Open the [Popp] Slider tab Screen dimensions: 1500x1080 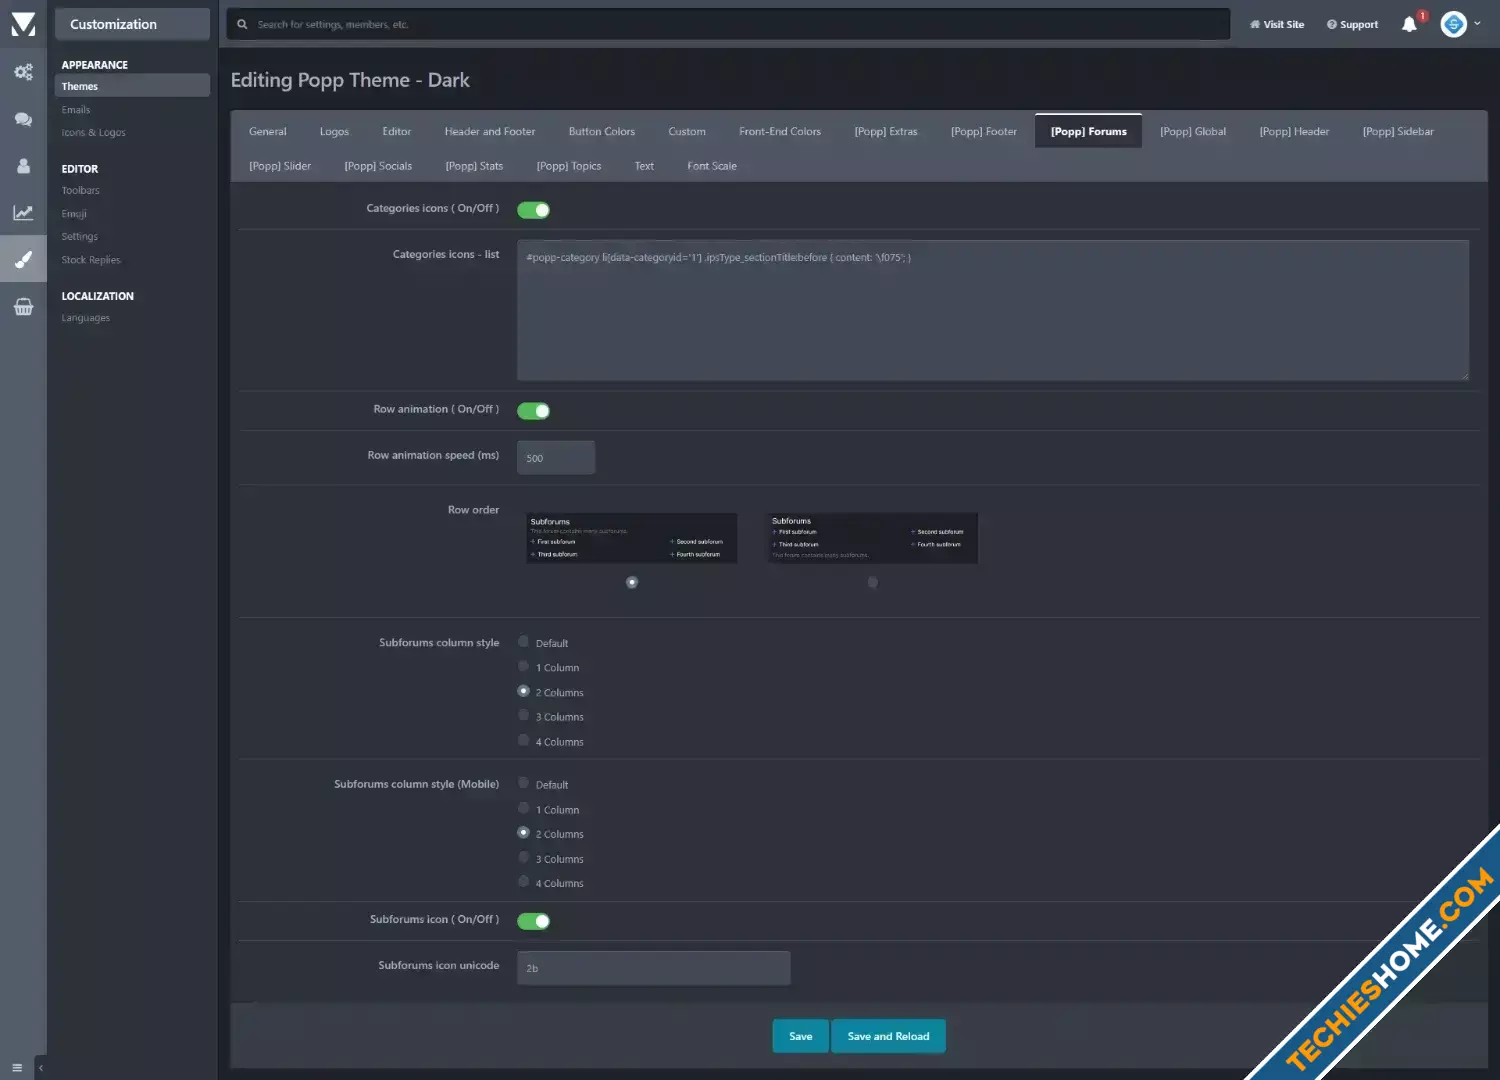tap(280, 166)
